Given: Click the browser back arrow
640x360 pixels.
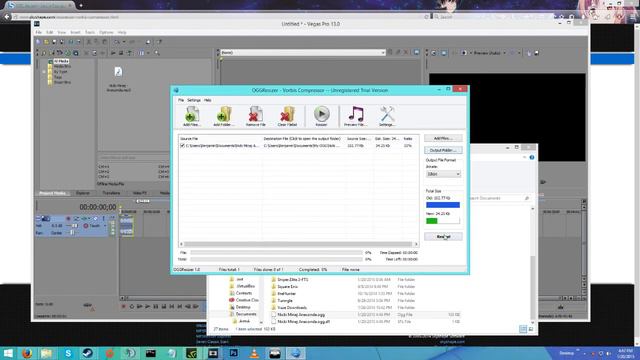Looking at the screenshot, I should click(x=7, y=17).
